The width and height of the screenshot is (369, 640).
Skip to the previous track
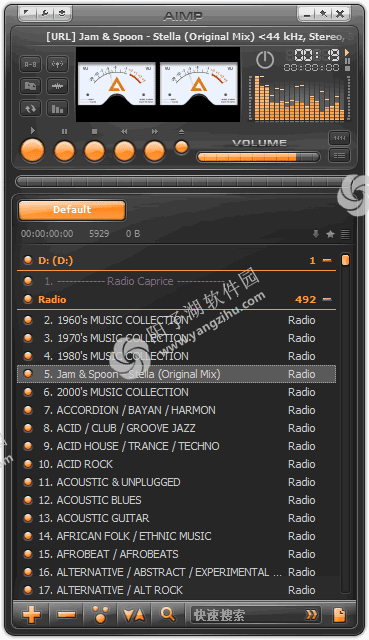(124, 151)
